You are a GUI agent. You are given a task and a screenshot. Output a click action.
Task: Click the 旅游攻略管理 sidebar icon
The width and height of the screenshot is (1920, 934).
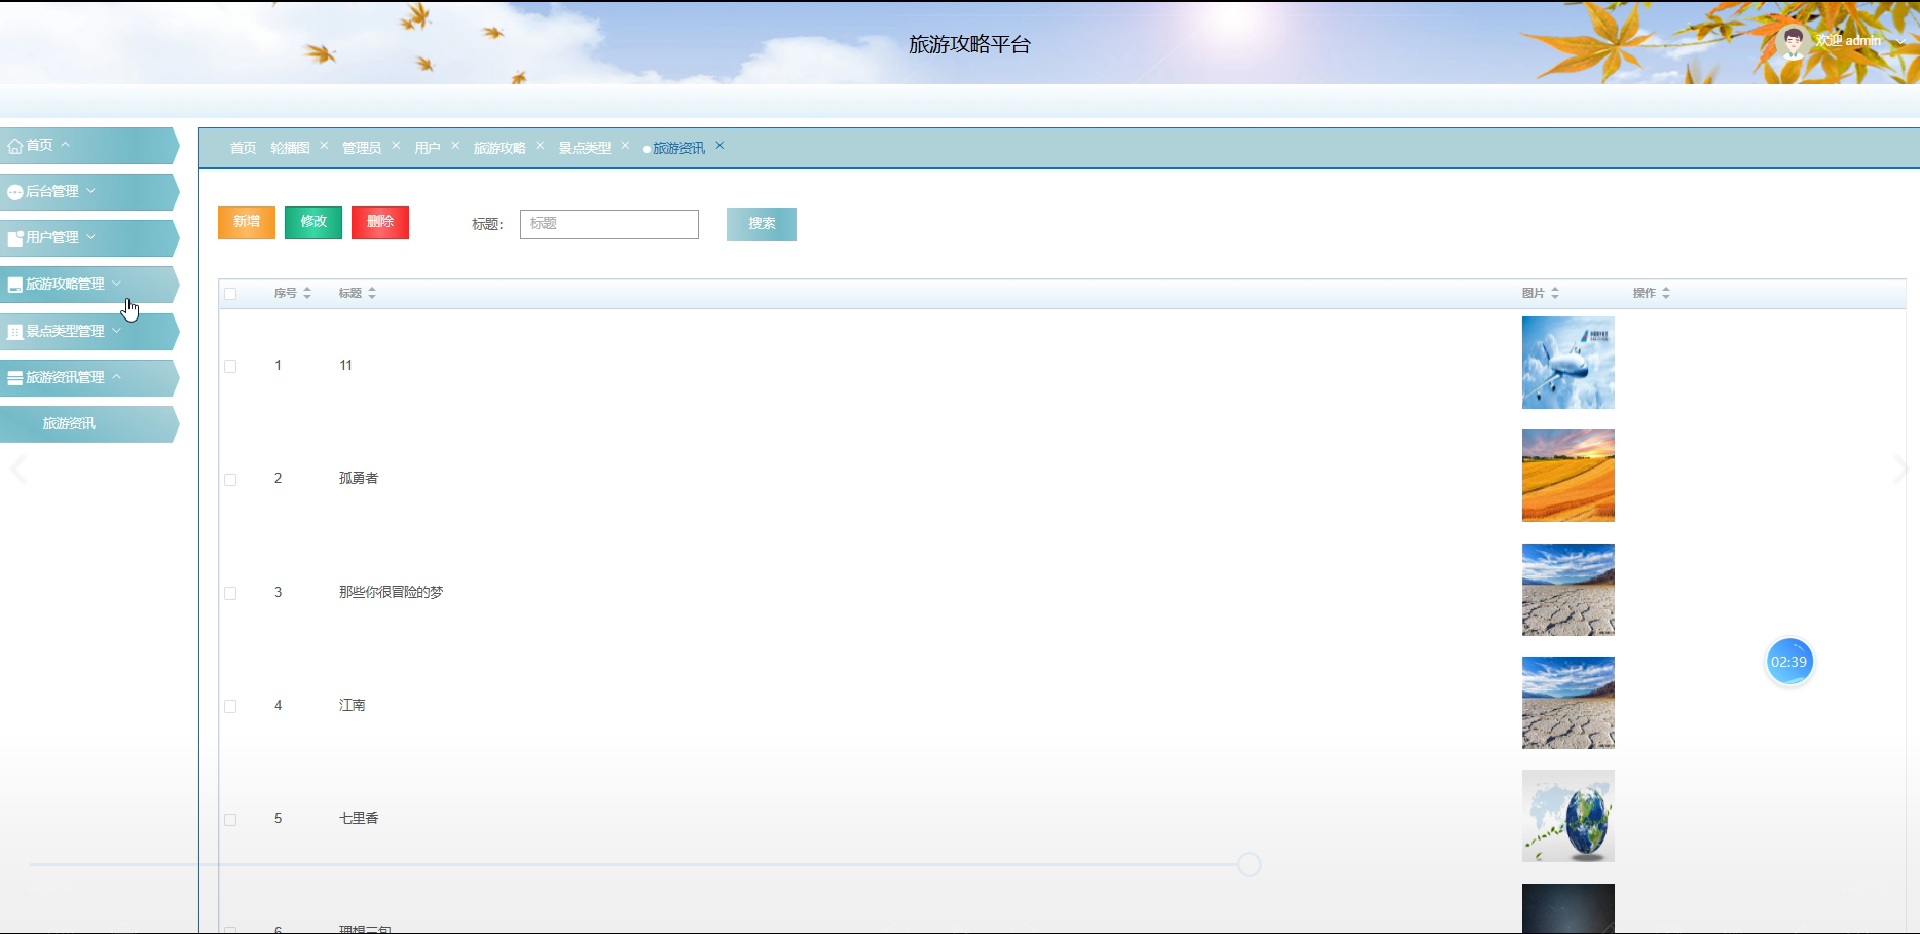pyautogui.click(x=15, y=285)
